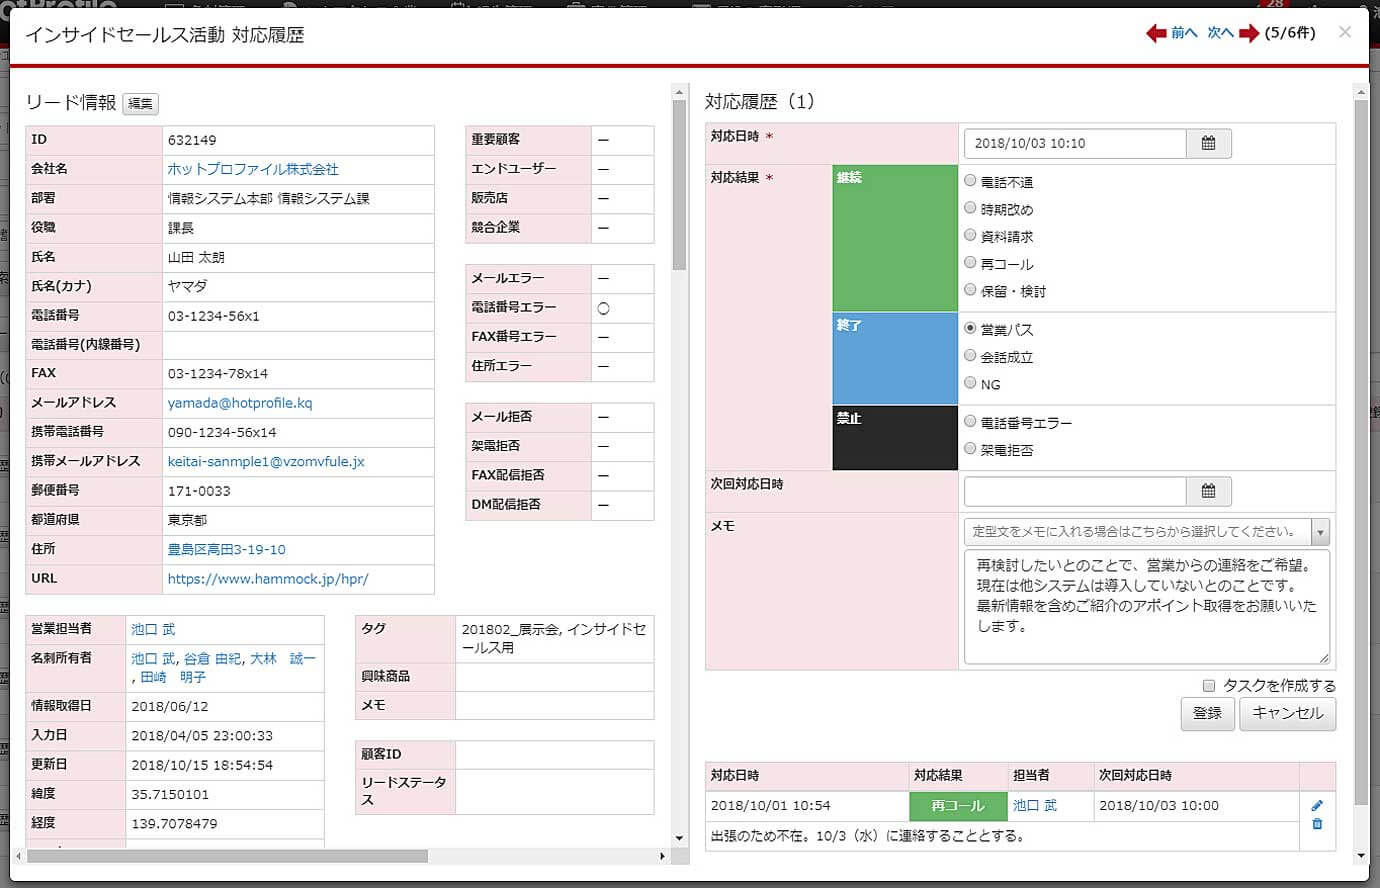Click the 編集 button next to リード情報
The image size is (1380, 888).
click(140, 104)
